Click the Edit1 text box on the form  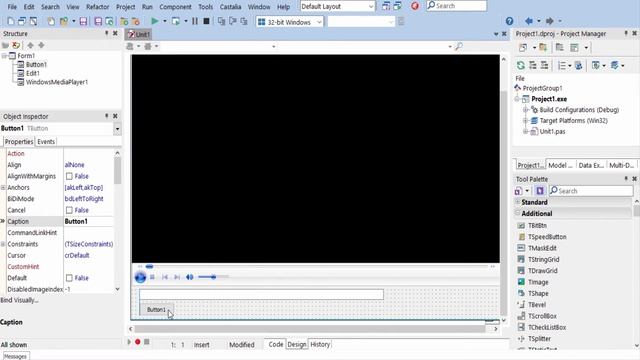point(261,294)
